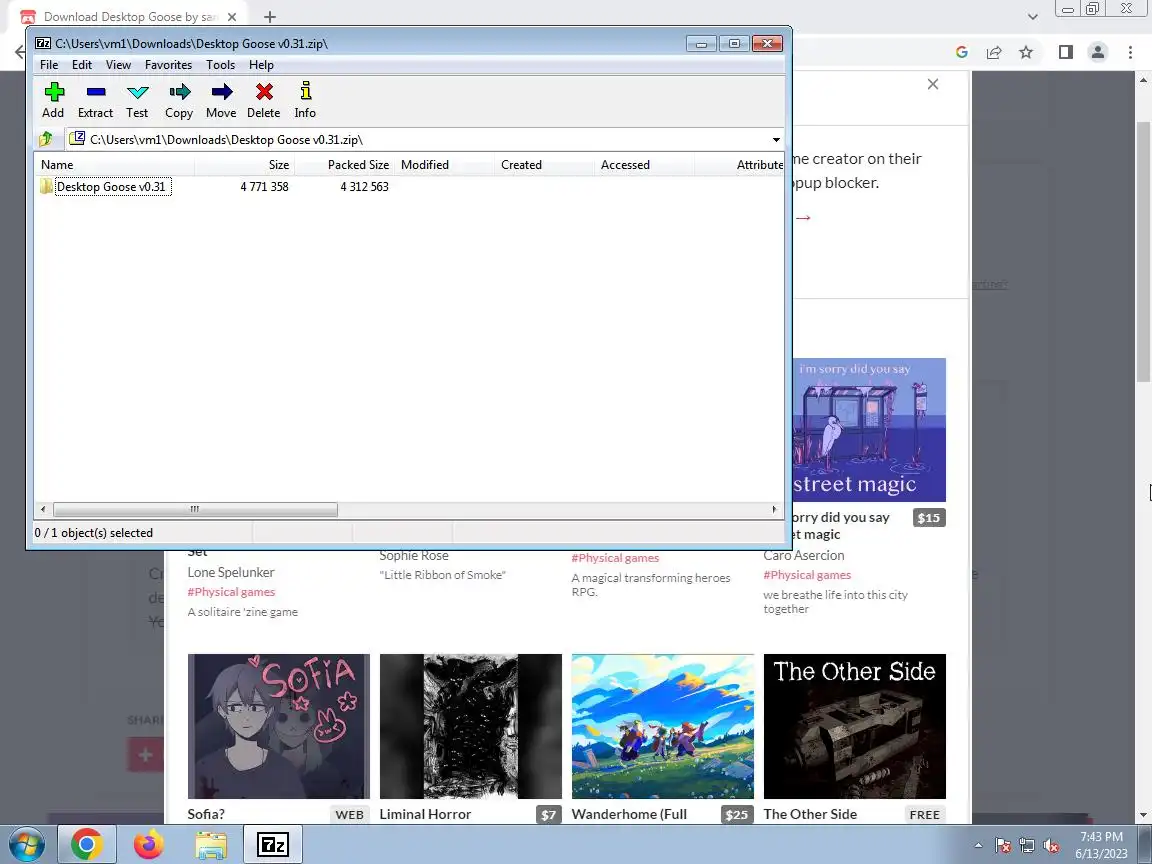
Task: Click the Sophie Rose author link
Action: tap(414, 555)
